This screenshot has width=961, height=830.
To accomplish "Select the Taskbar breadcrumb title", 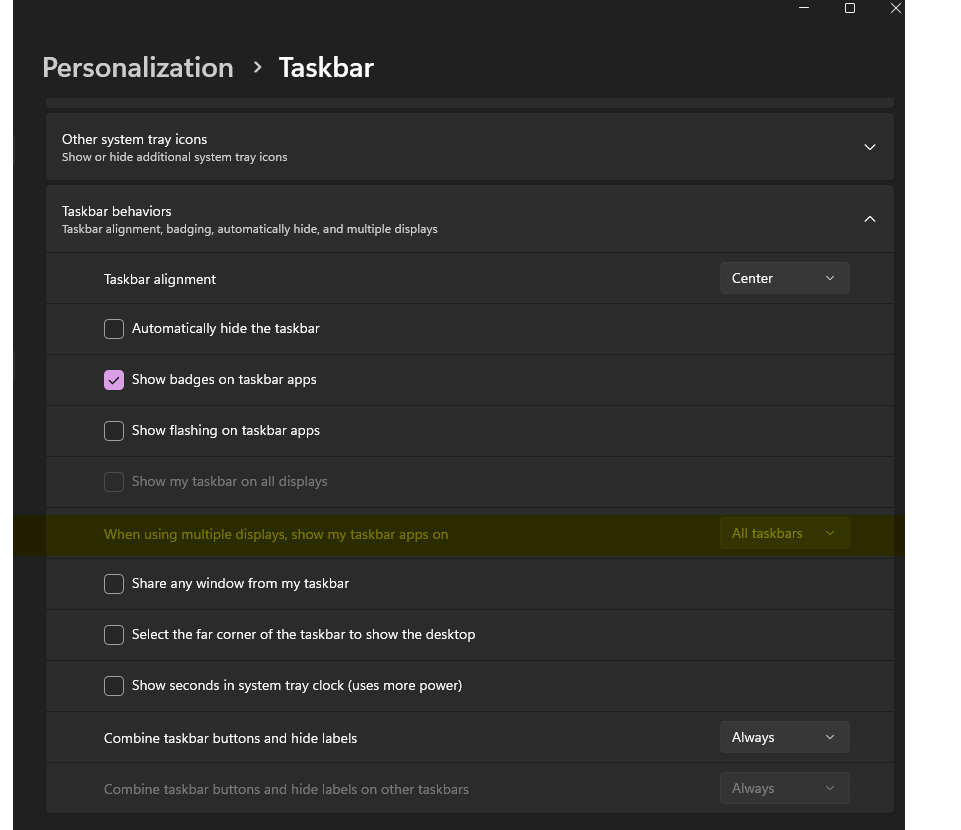I will click(x=325, y=67).
